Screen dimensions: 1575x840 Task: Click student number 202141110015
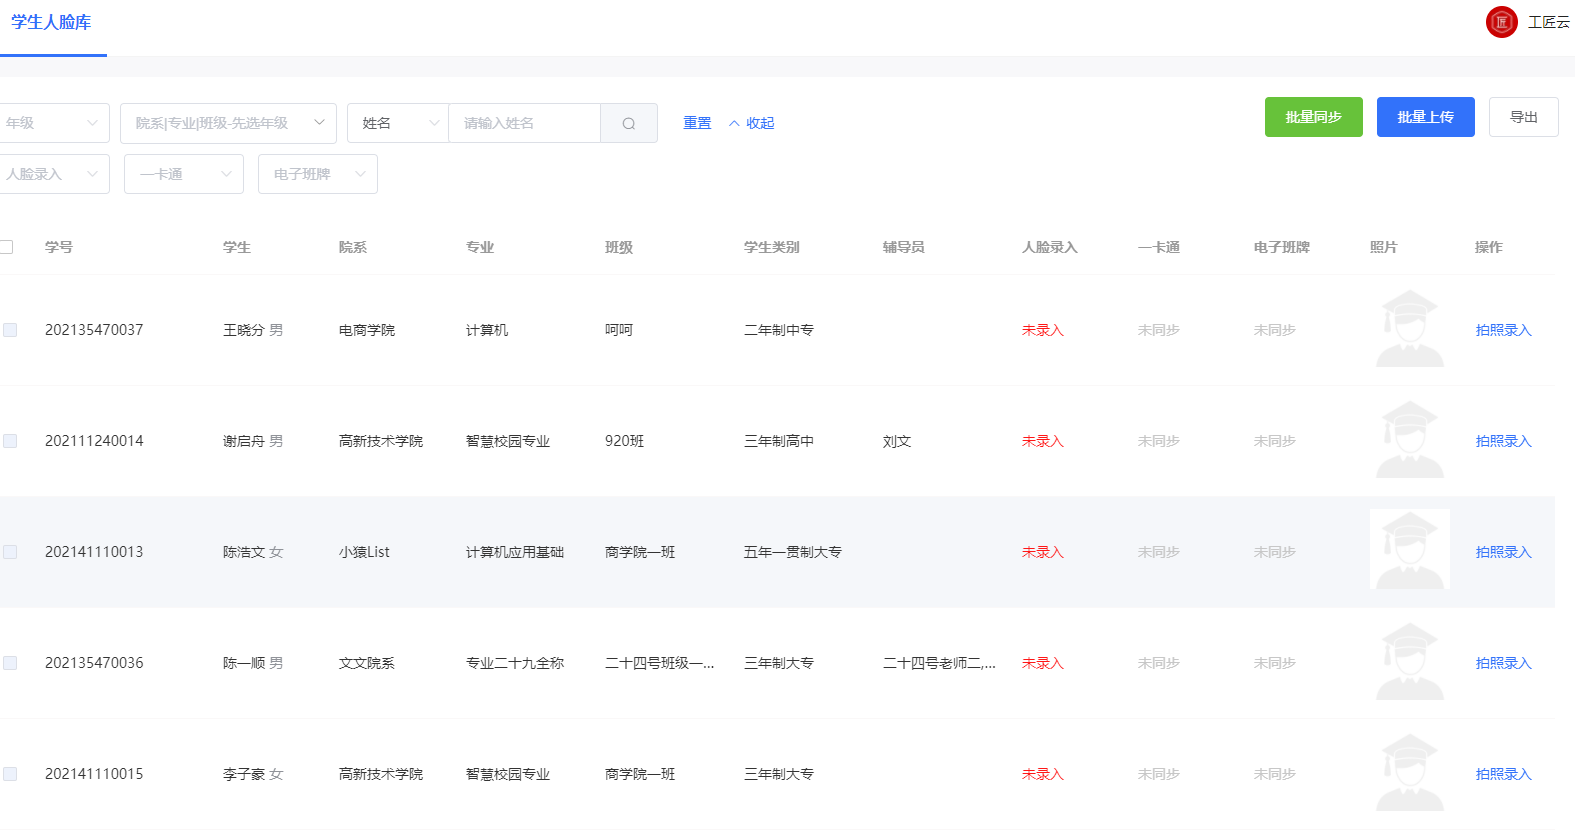94,774
